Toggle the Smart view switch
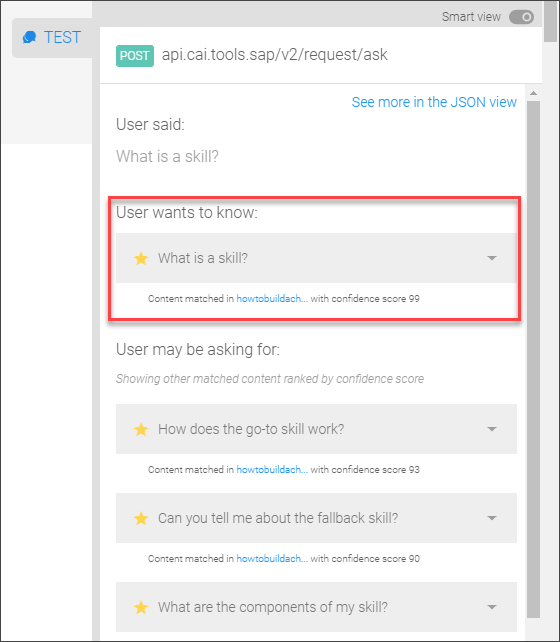The image size is (560, 642). click(x=521, y=17)
